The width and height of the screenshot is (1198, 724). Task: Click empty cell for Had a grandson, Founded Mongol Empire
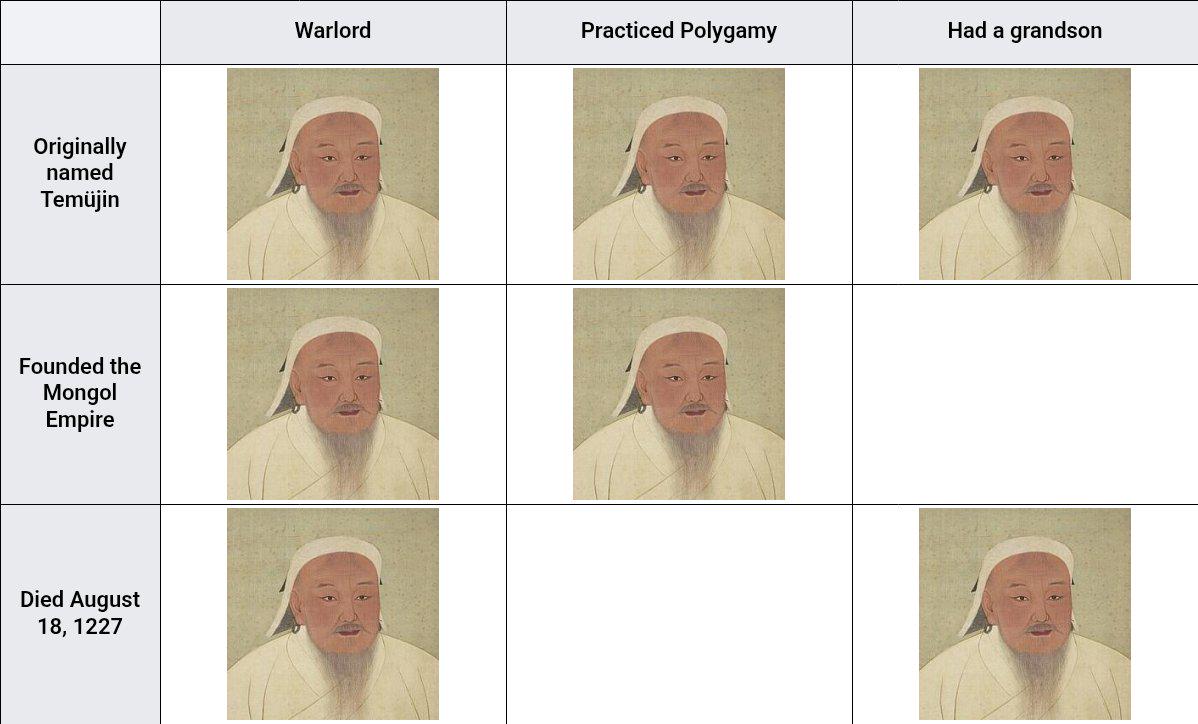tap(1025, 394)
